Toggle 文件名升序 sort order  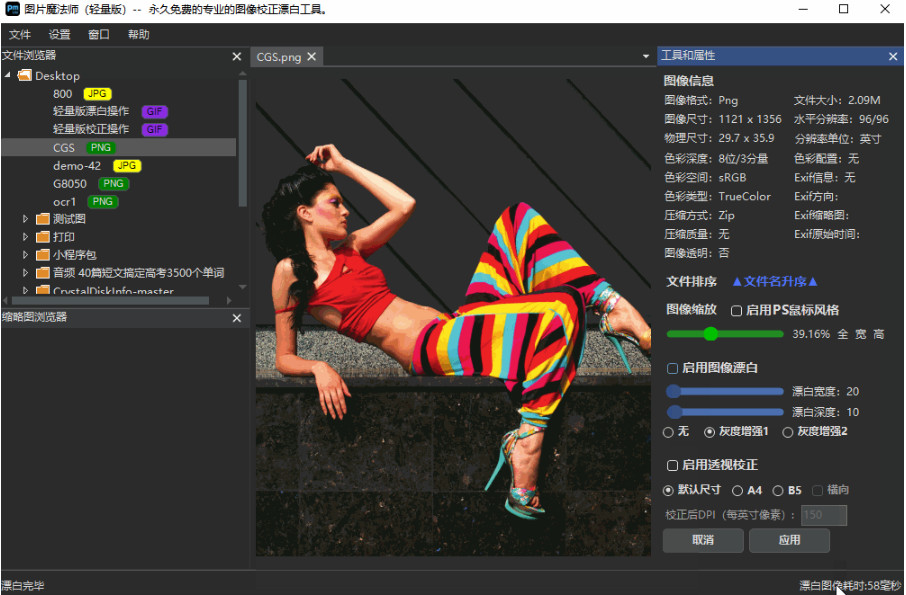[x=775, y=282]
